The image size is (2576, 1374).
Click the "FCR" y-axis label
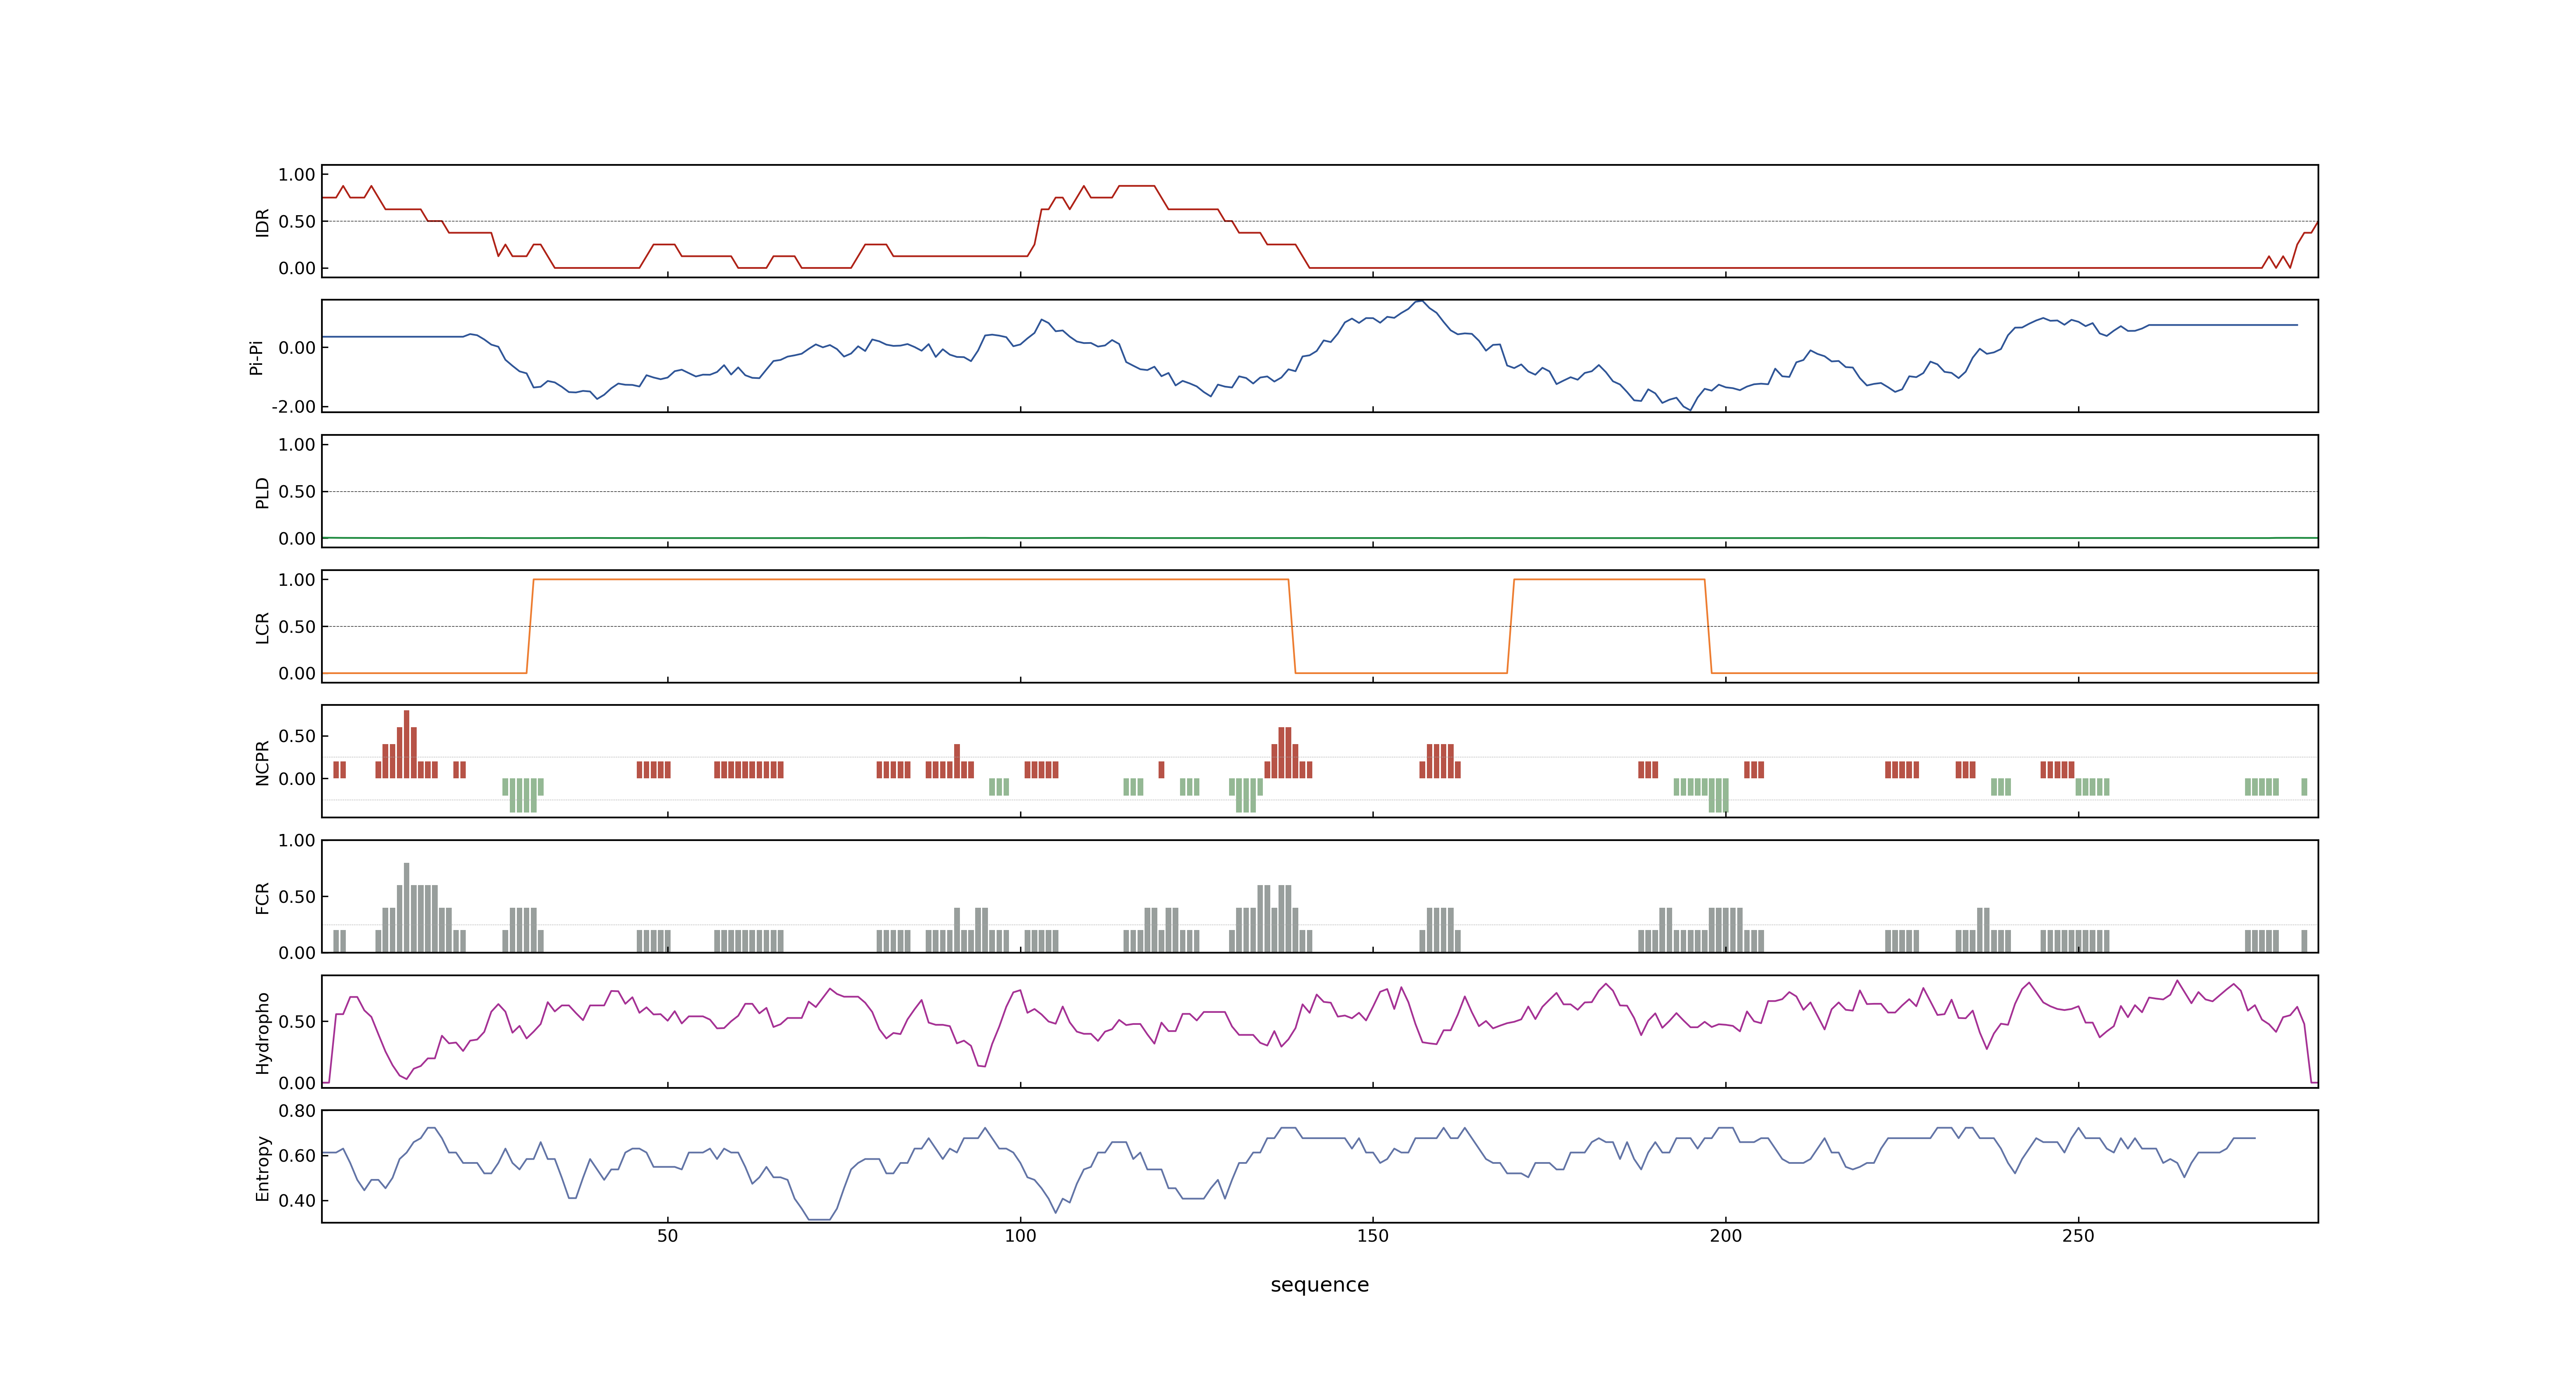coord(263,897)
